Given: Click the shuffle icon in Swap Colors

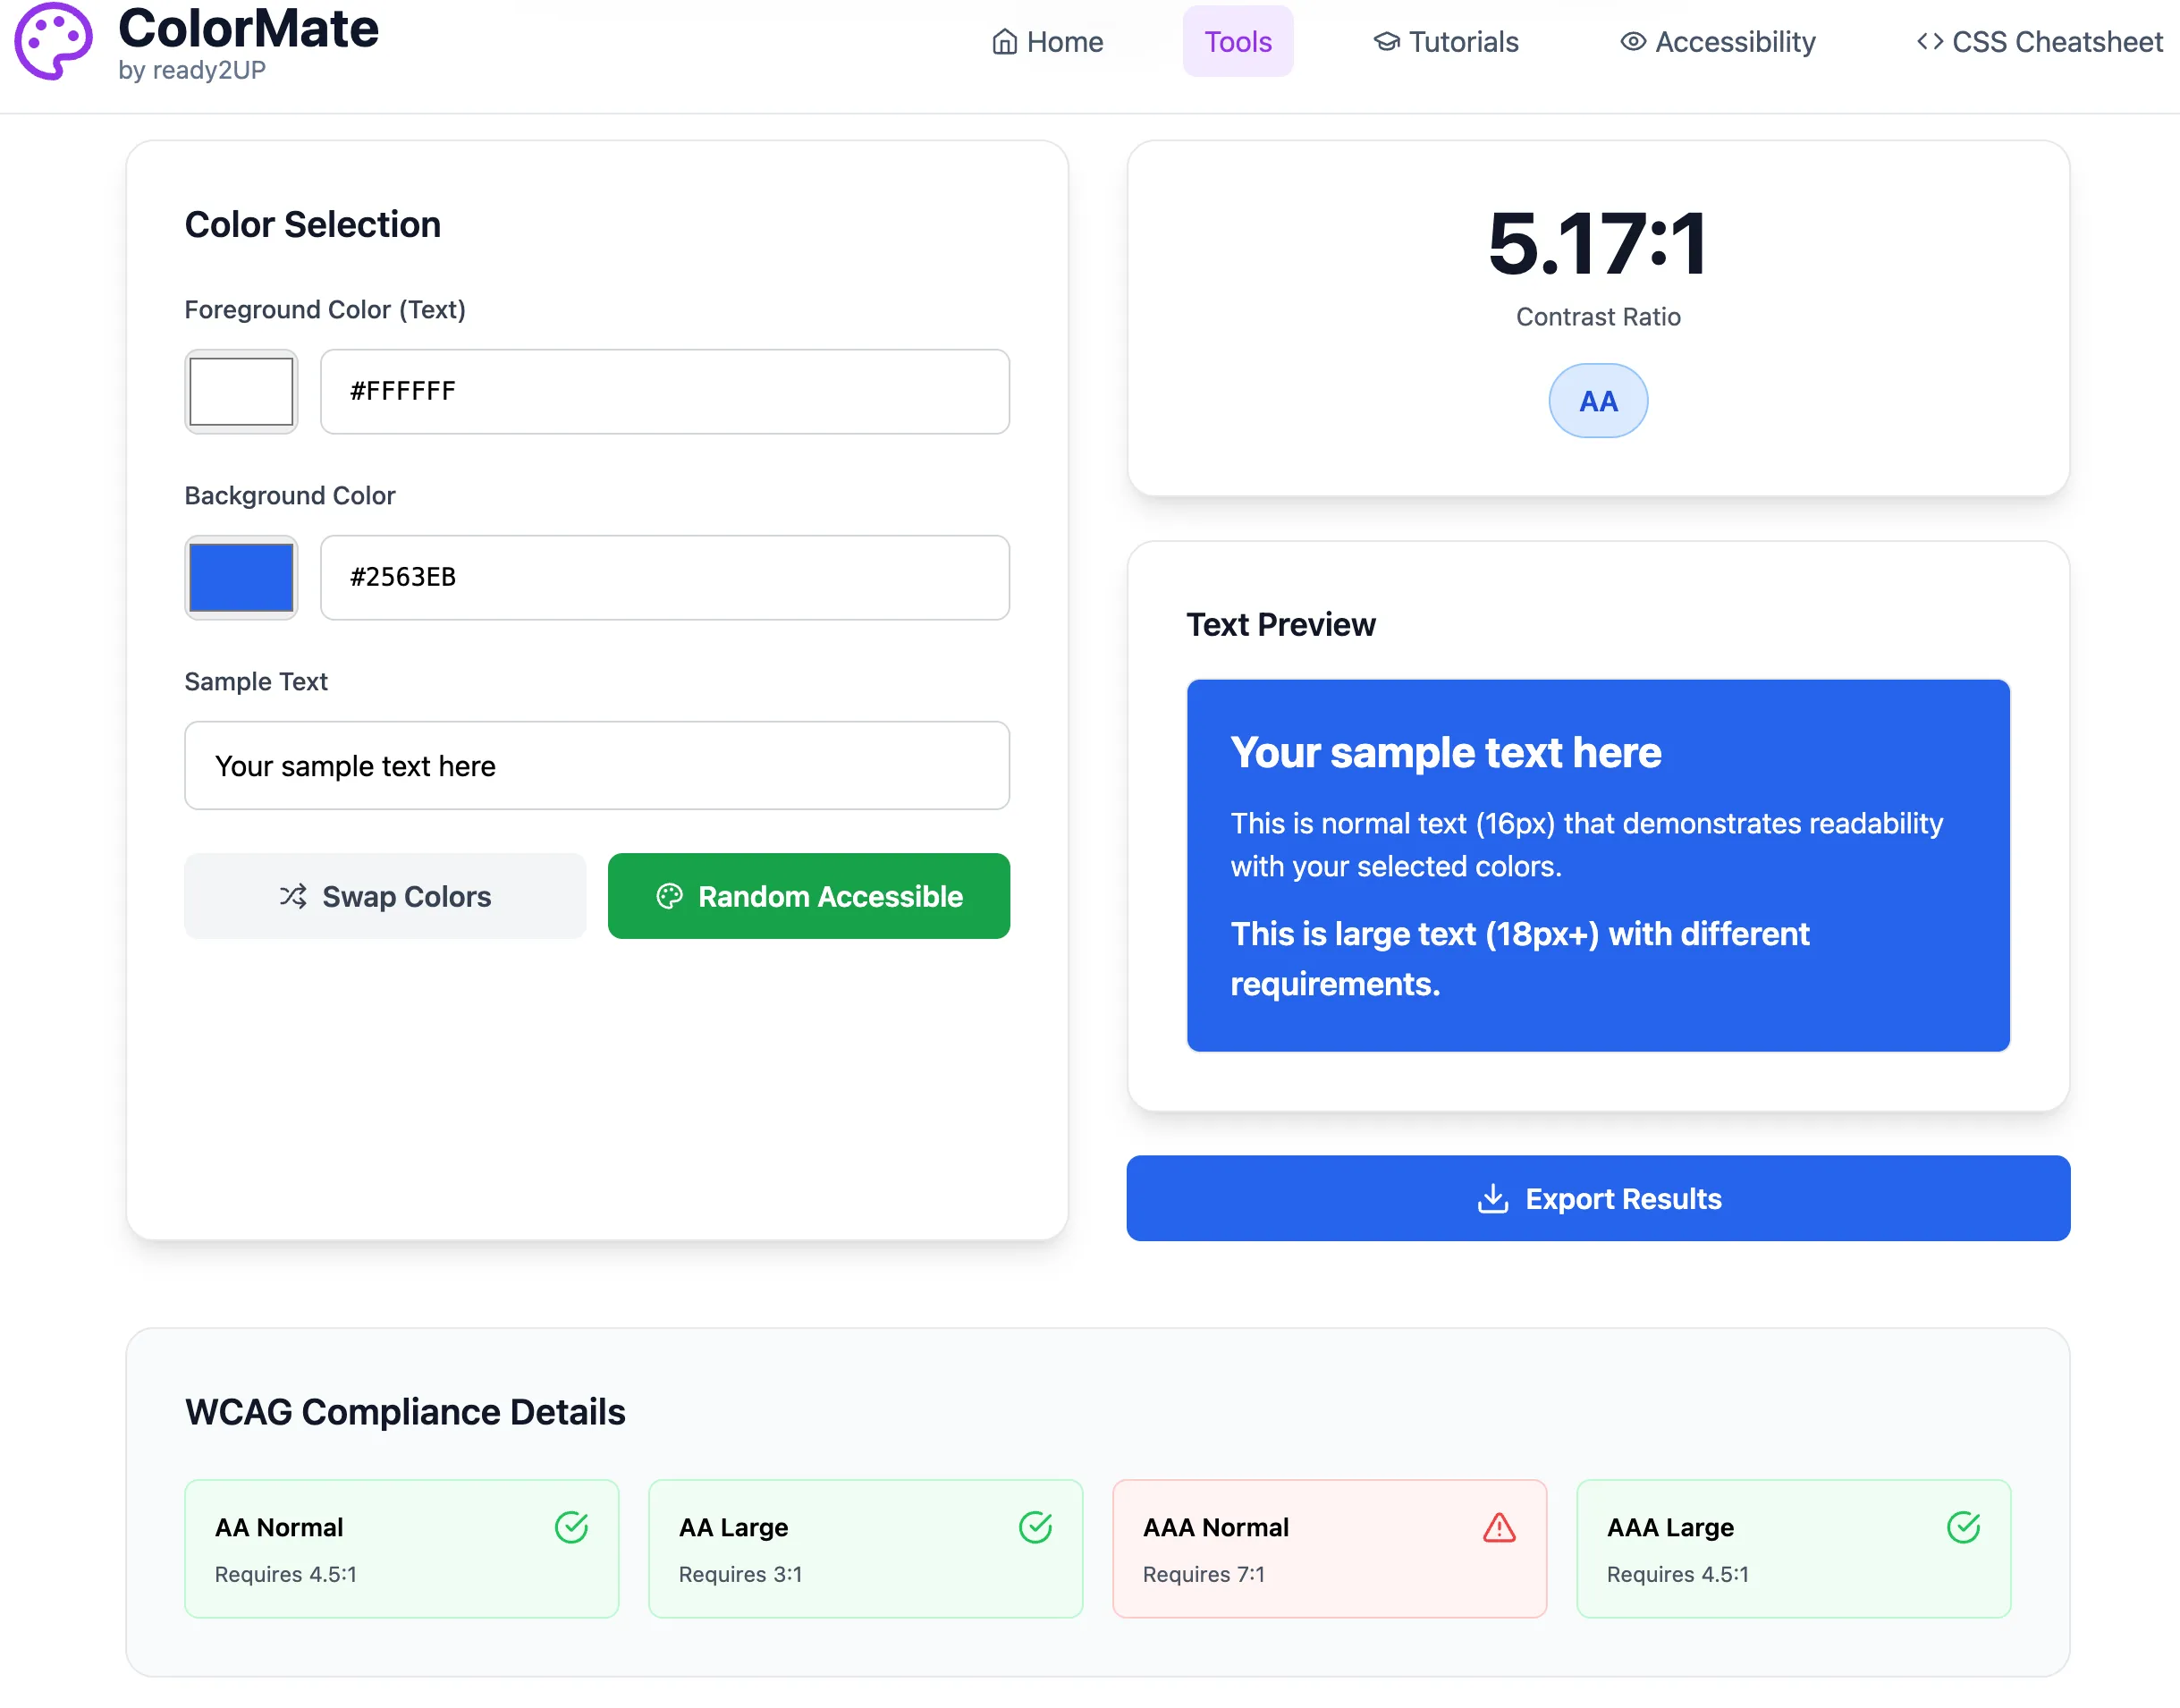Looking at the screenshot, I should click(x=292, y=896).
